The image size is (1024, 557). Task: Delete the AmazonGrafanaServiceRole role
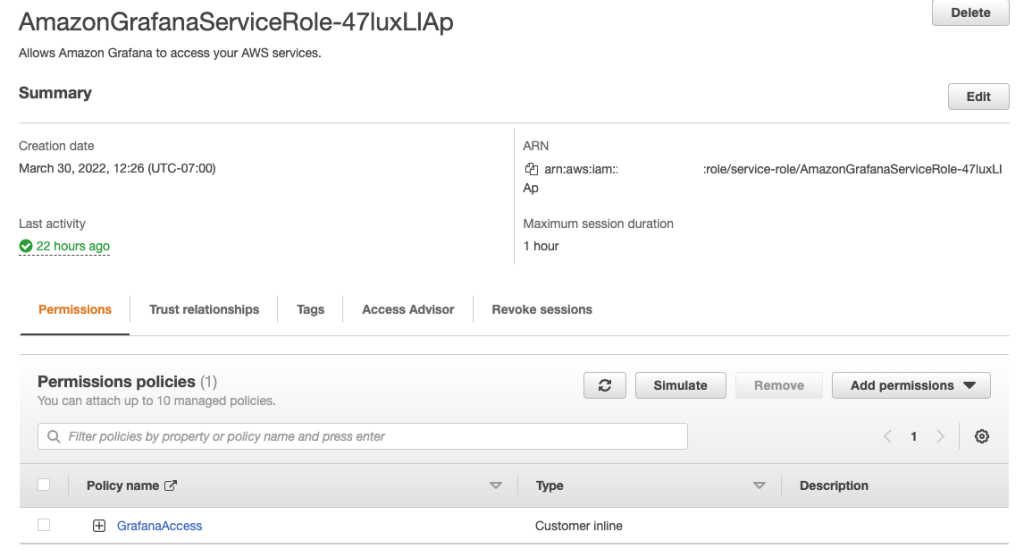click(x=970, y=12)
